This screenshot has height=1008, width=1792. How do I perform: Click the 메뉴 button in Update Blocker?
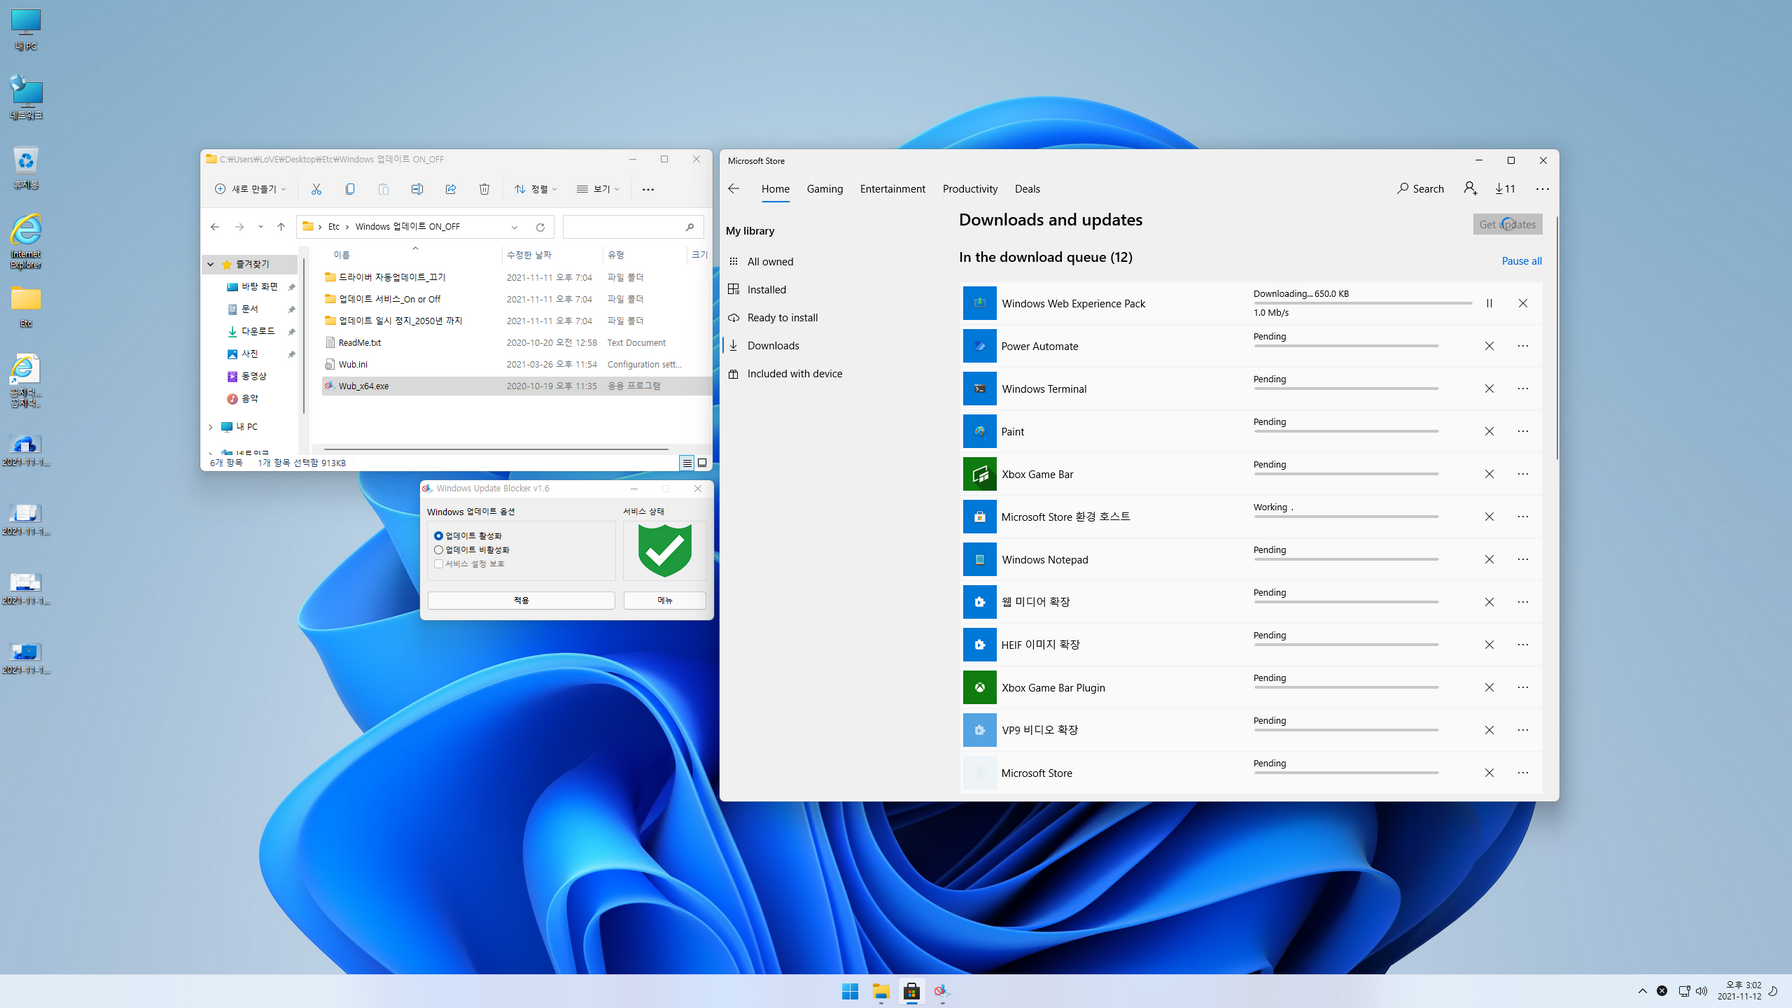click(664, 600)
